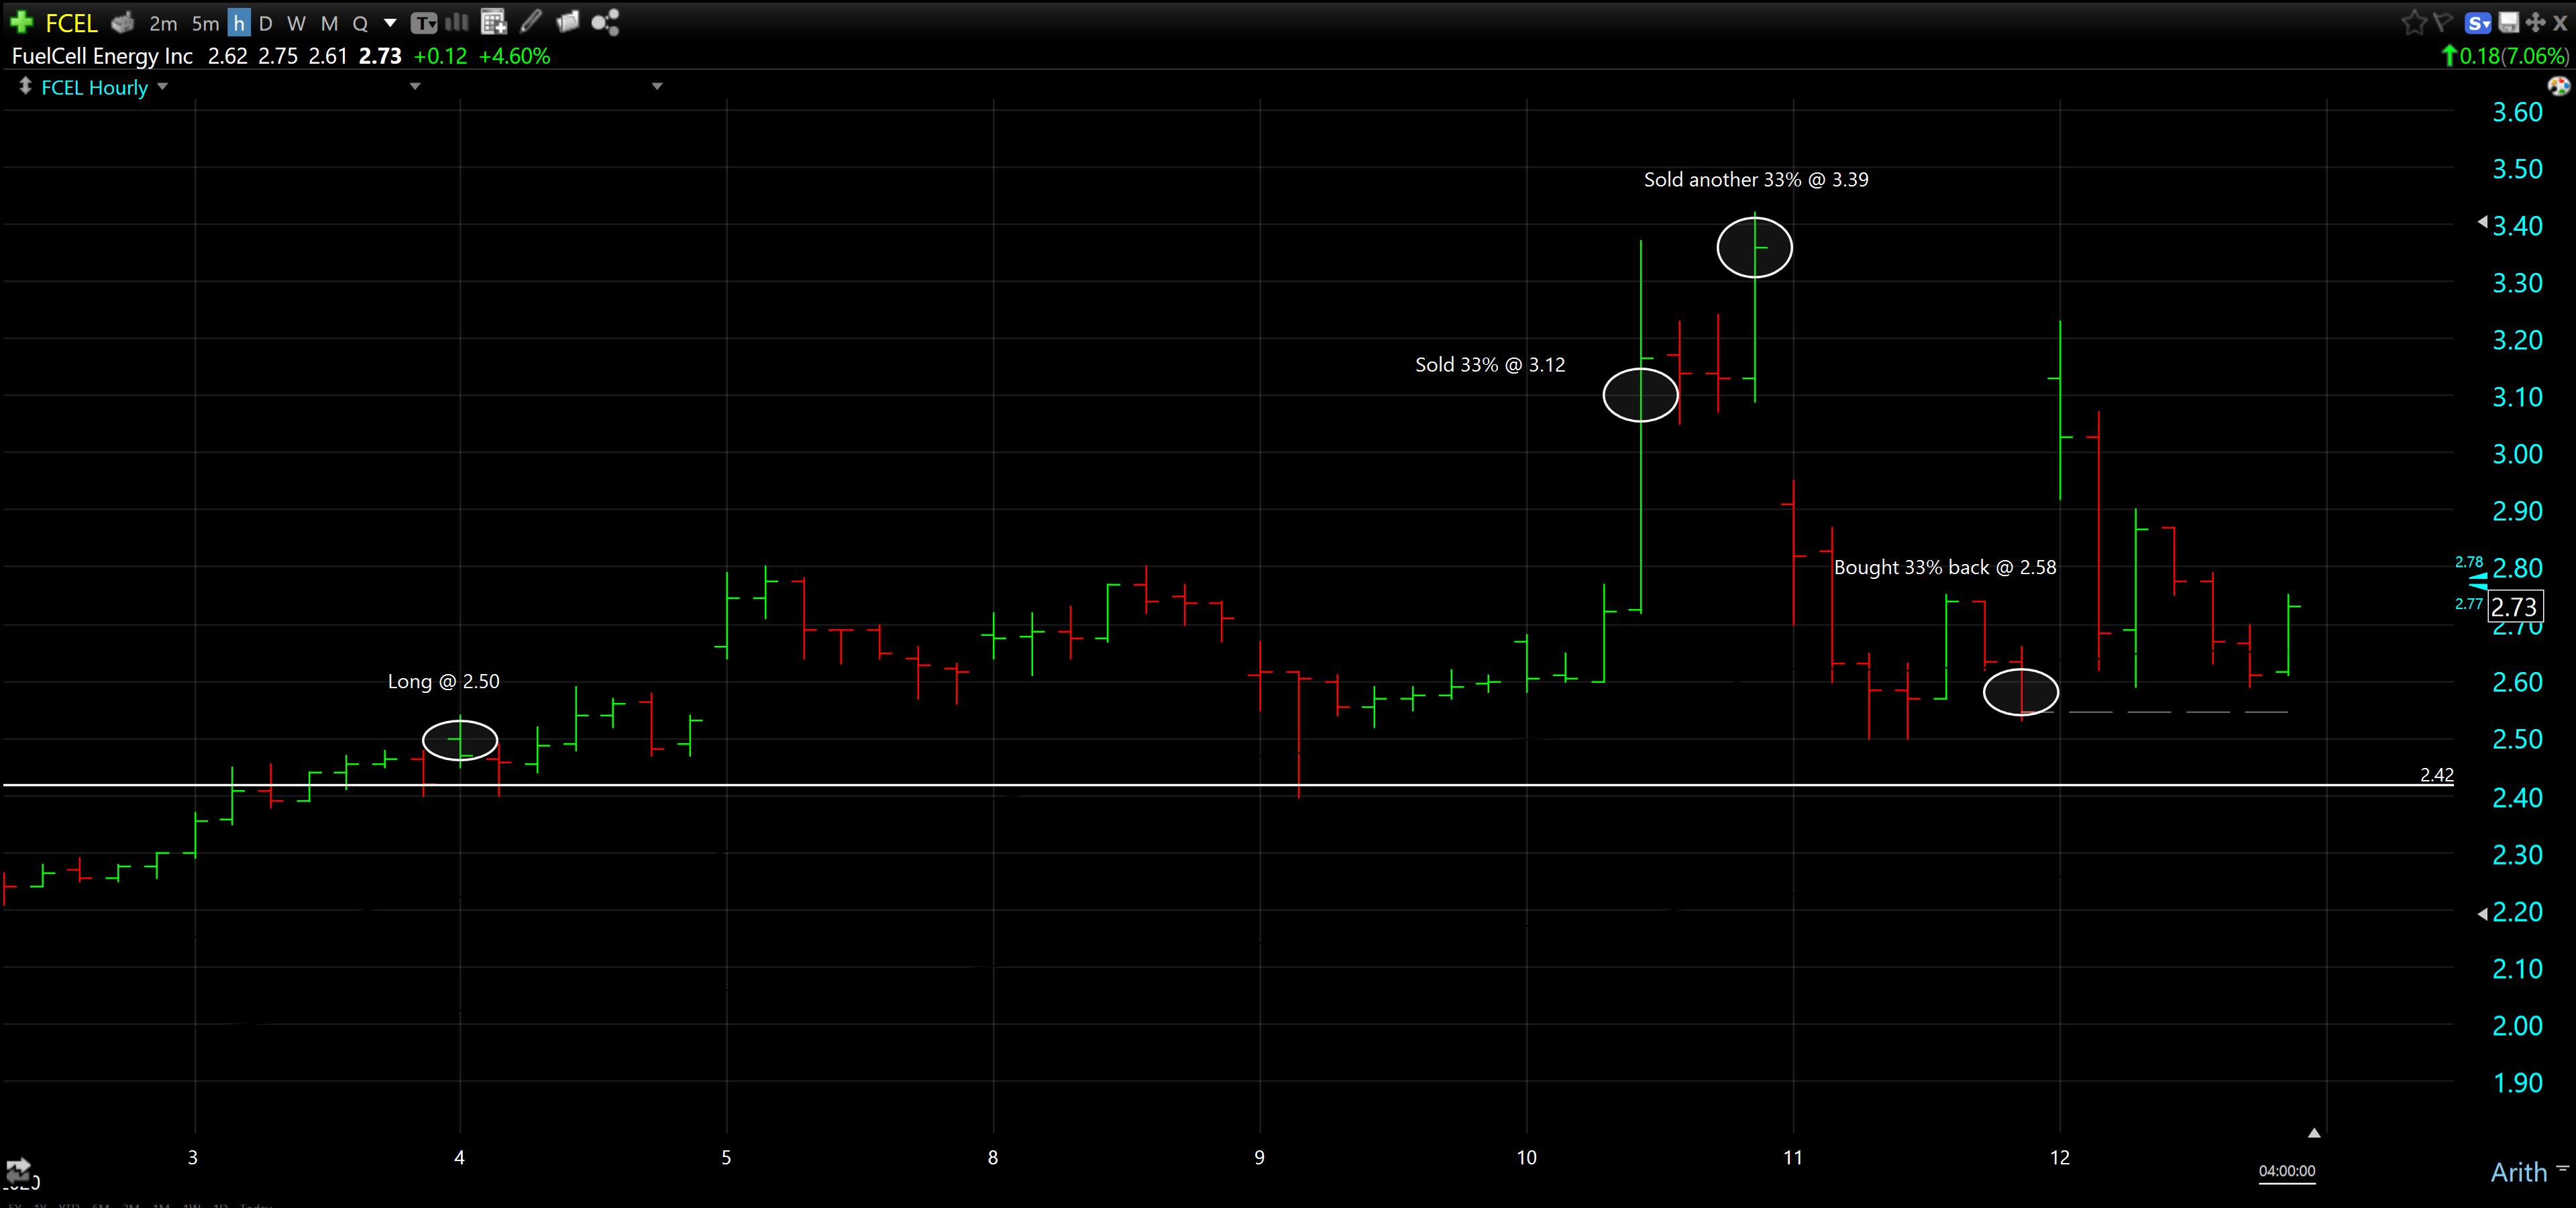Viewport: 2576px width, 1208px height.
Task: Open the printer/export icon beside FCEL
Action: (123, 22)
